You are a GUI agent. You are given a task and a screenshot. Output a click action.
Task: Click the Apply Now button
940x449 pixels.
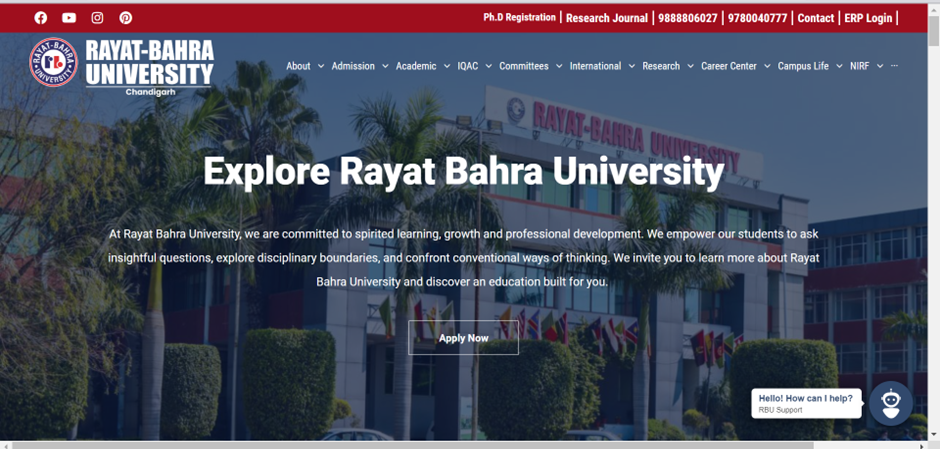(x=463, y=337)
